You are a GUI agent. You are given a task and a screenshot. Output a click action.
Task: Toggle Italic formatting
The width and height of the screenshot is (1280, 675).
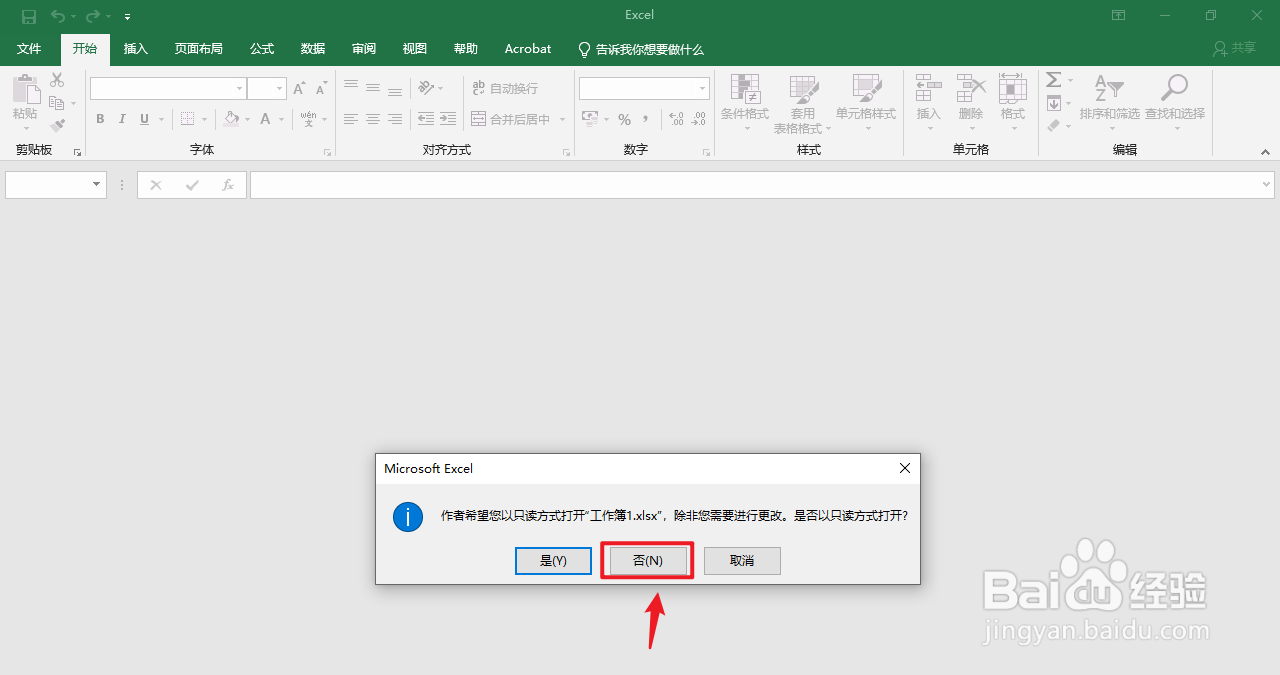pos(122,119)
